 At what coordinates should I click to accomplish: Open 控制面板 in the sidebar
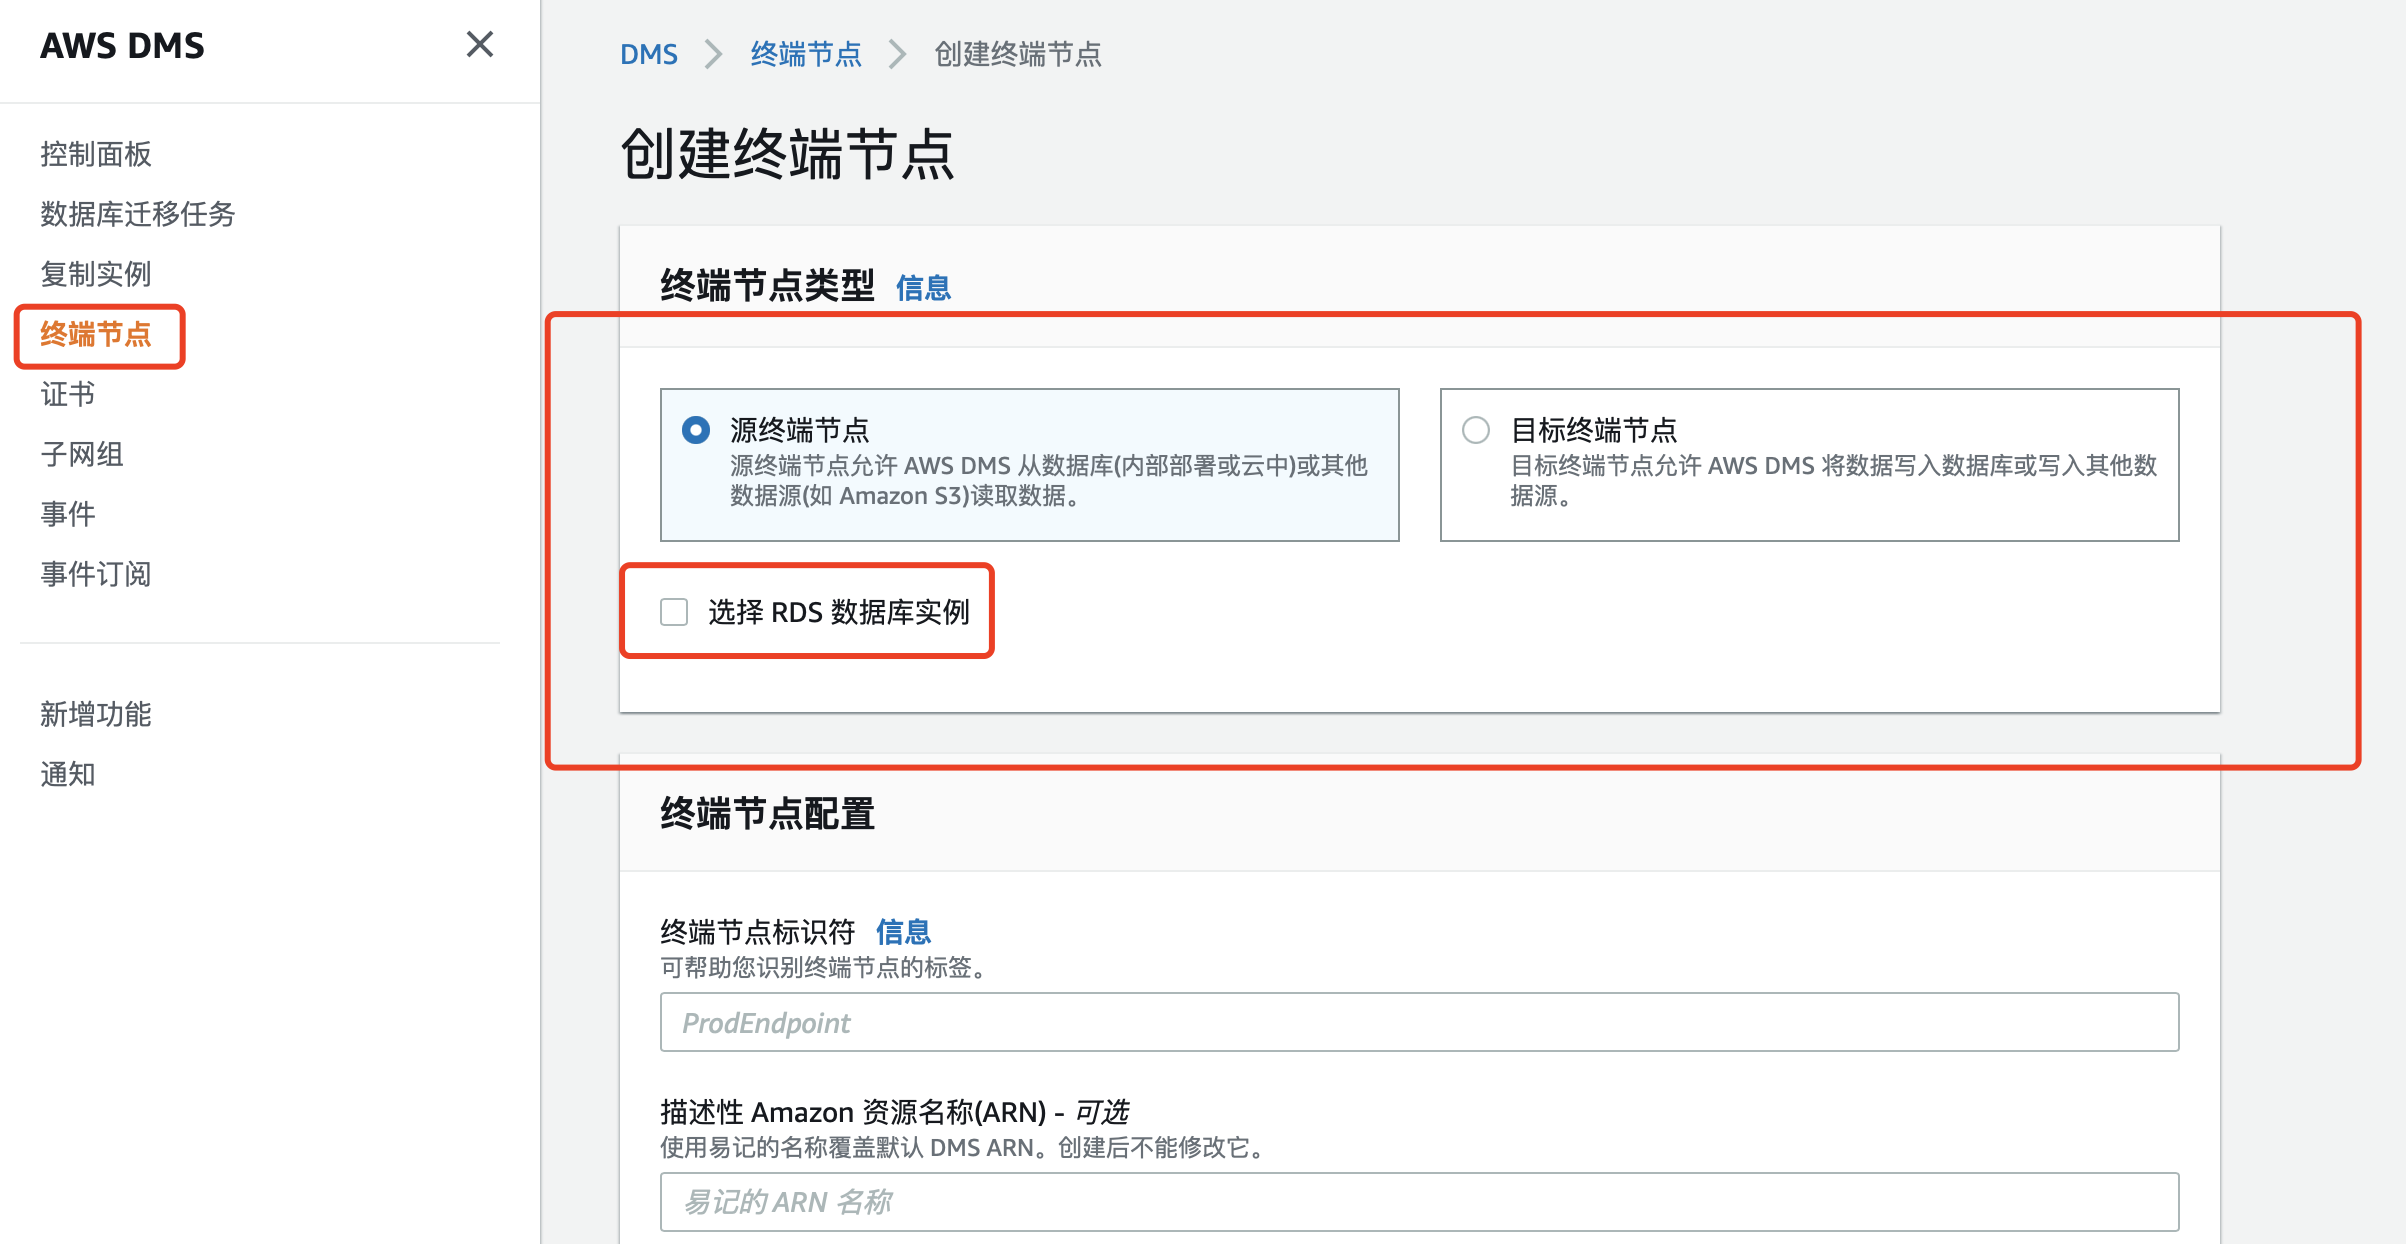[96, 154]
